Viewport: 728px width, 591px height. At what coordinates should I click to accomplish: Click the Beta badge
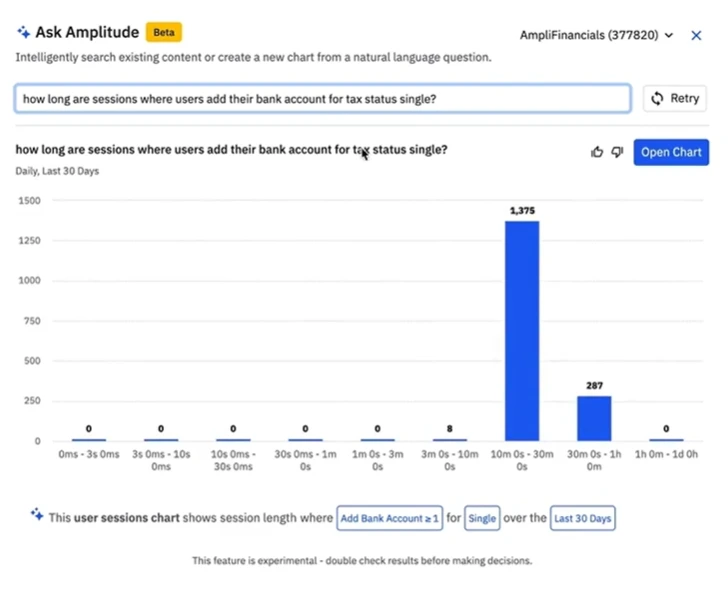164,32
